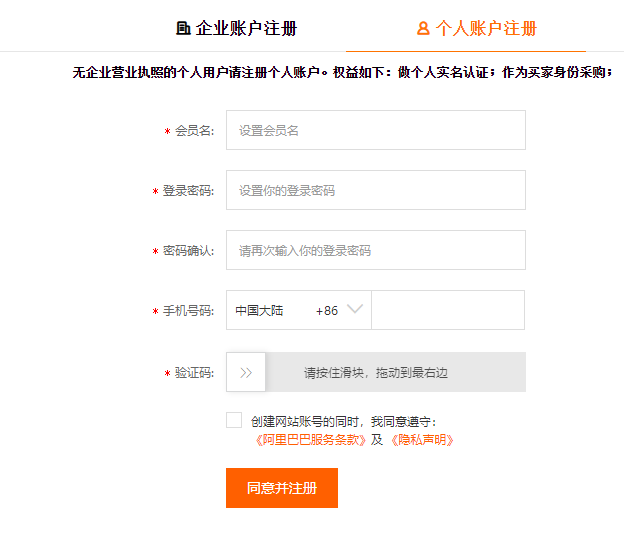
Task: Click the agreement text beside checkbox
Action: (x=343, y=422)
